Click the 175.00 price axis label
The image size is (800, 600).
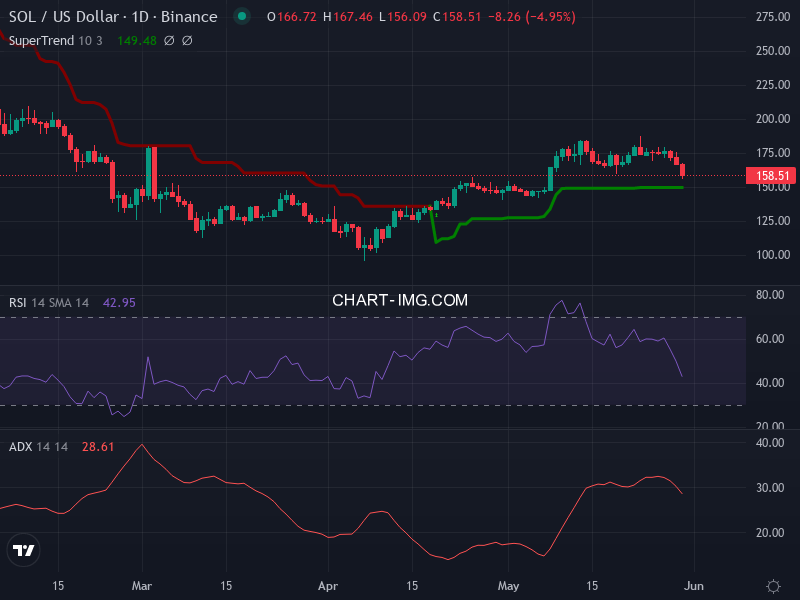pyautogui.click(x=773, y=153)
